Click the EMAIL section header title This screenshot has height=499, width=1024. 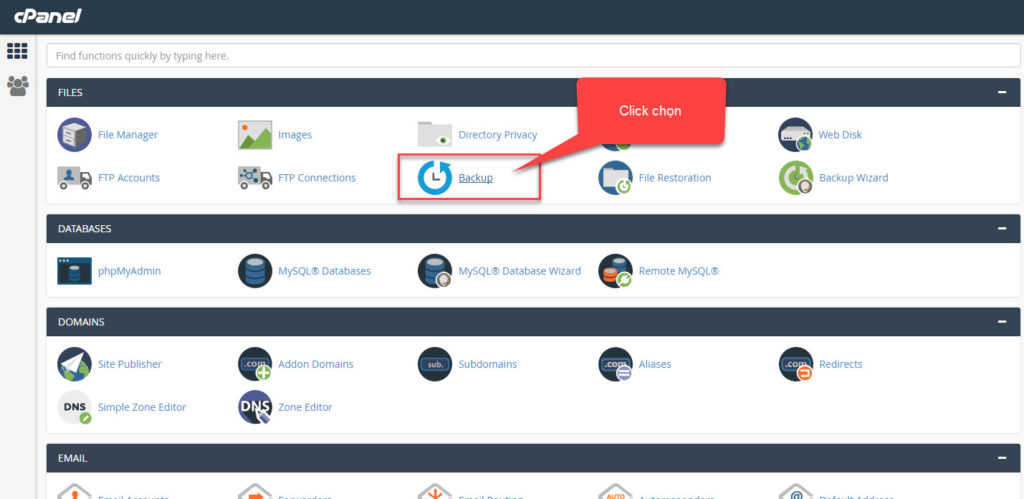[x=72, y=458]
